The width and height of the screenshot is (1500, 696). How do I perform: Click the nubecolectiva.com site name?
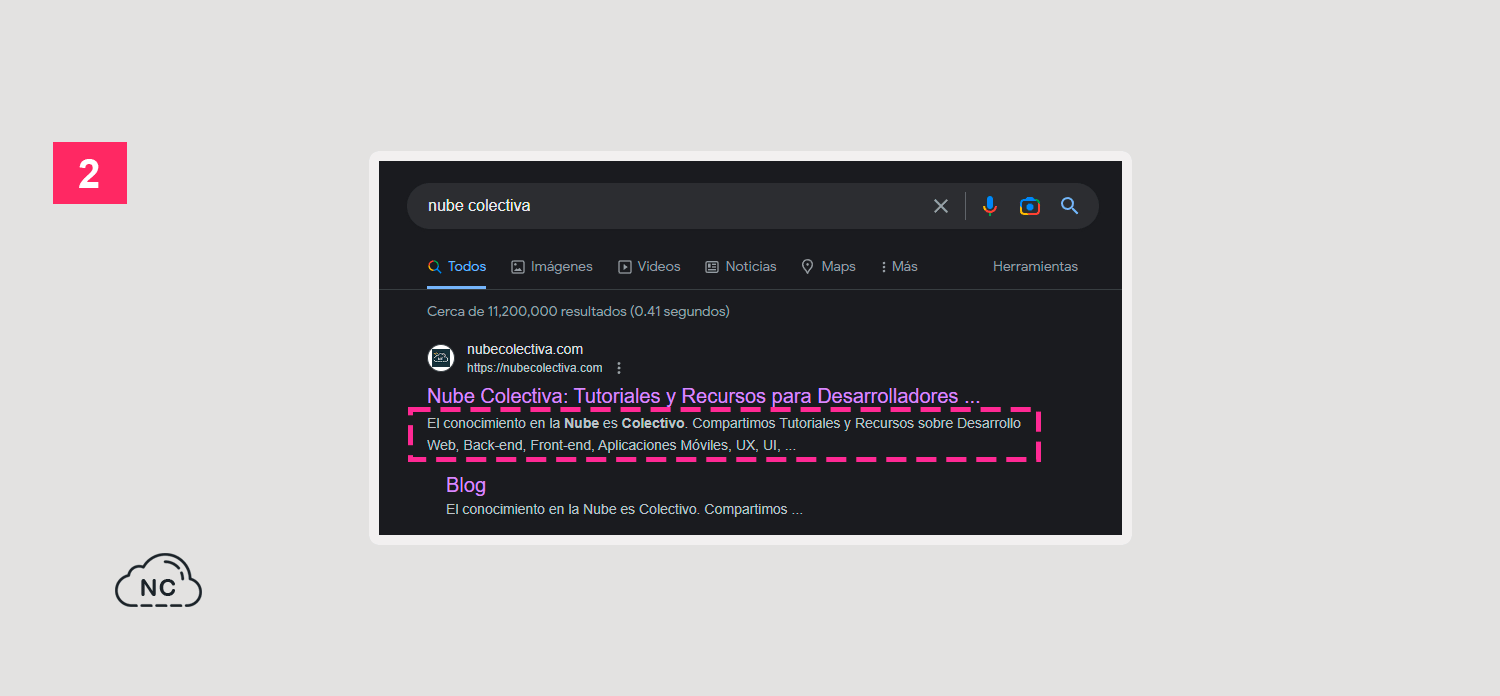point(525,350)
